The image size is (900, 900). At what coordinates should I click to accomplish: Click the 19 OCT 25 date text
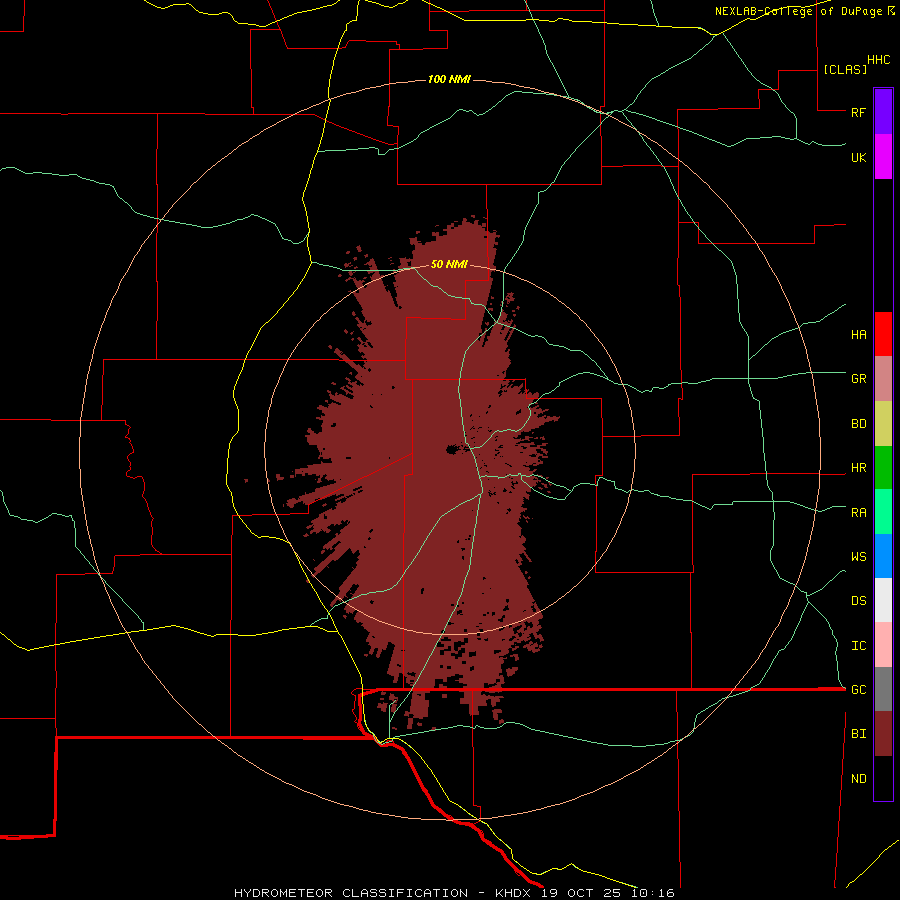[x=583, y=893]
